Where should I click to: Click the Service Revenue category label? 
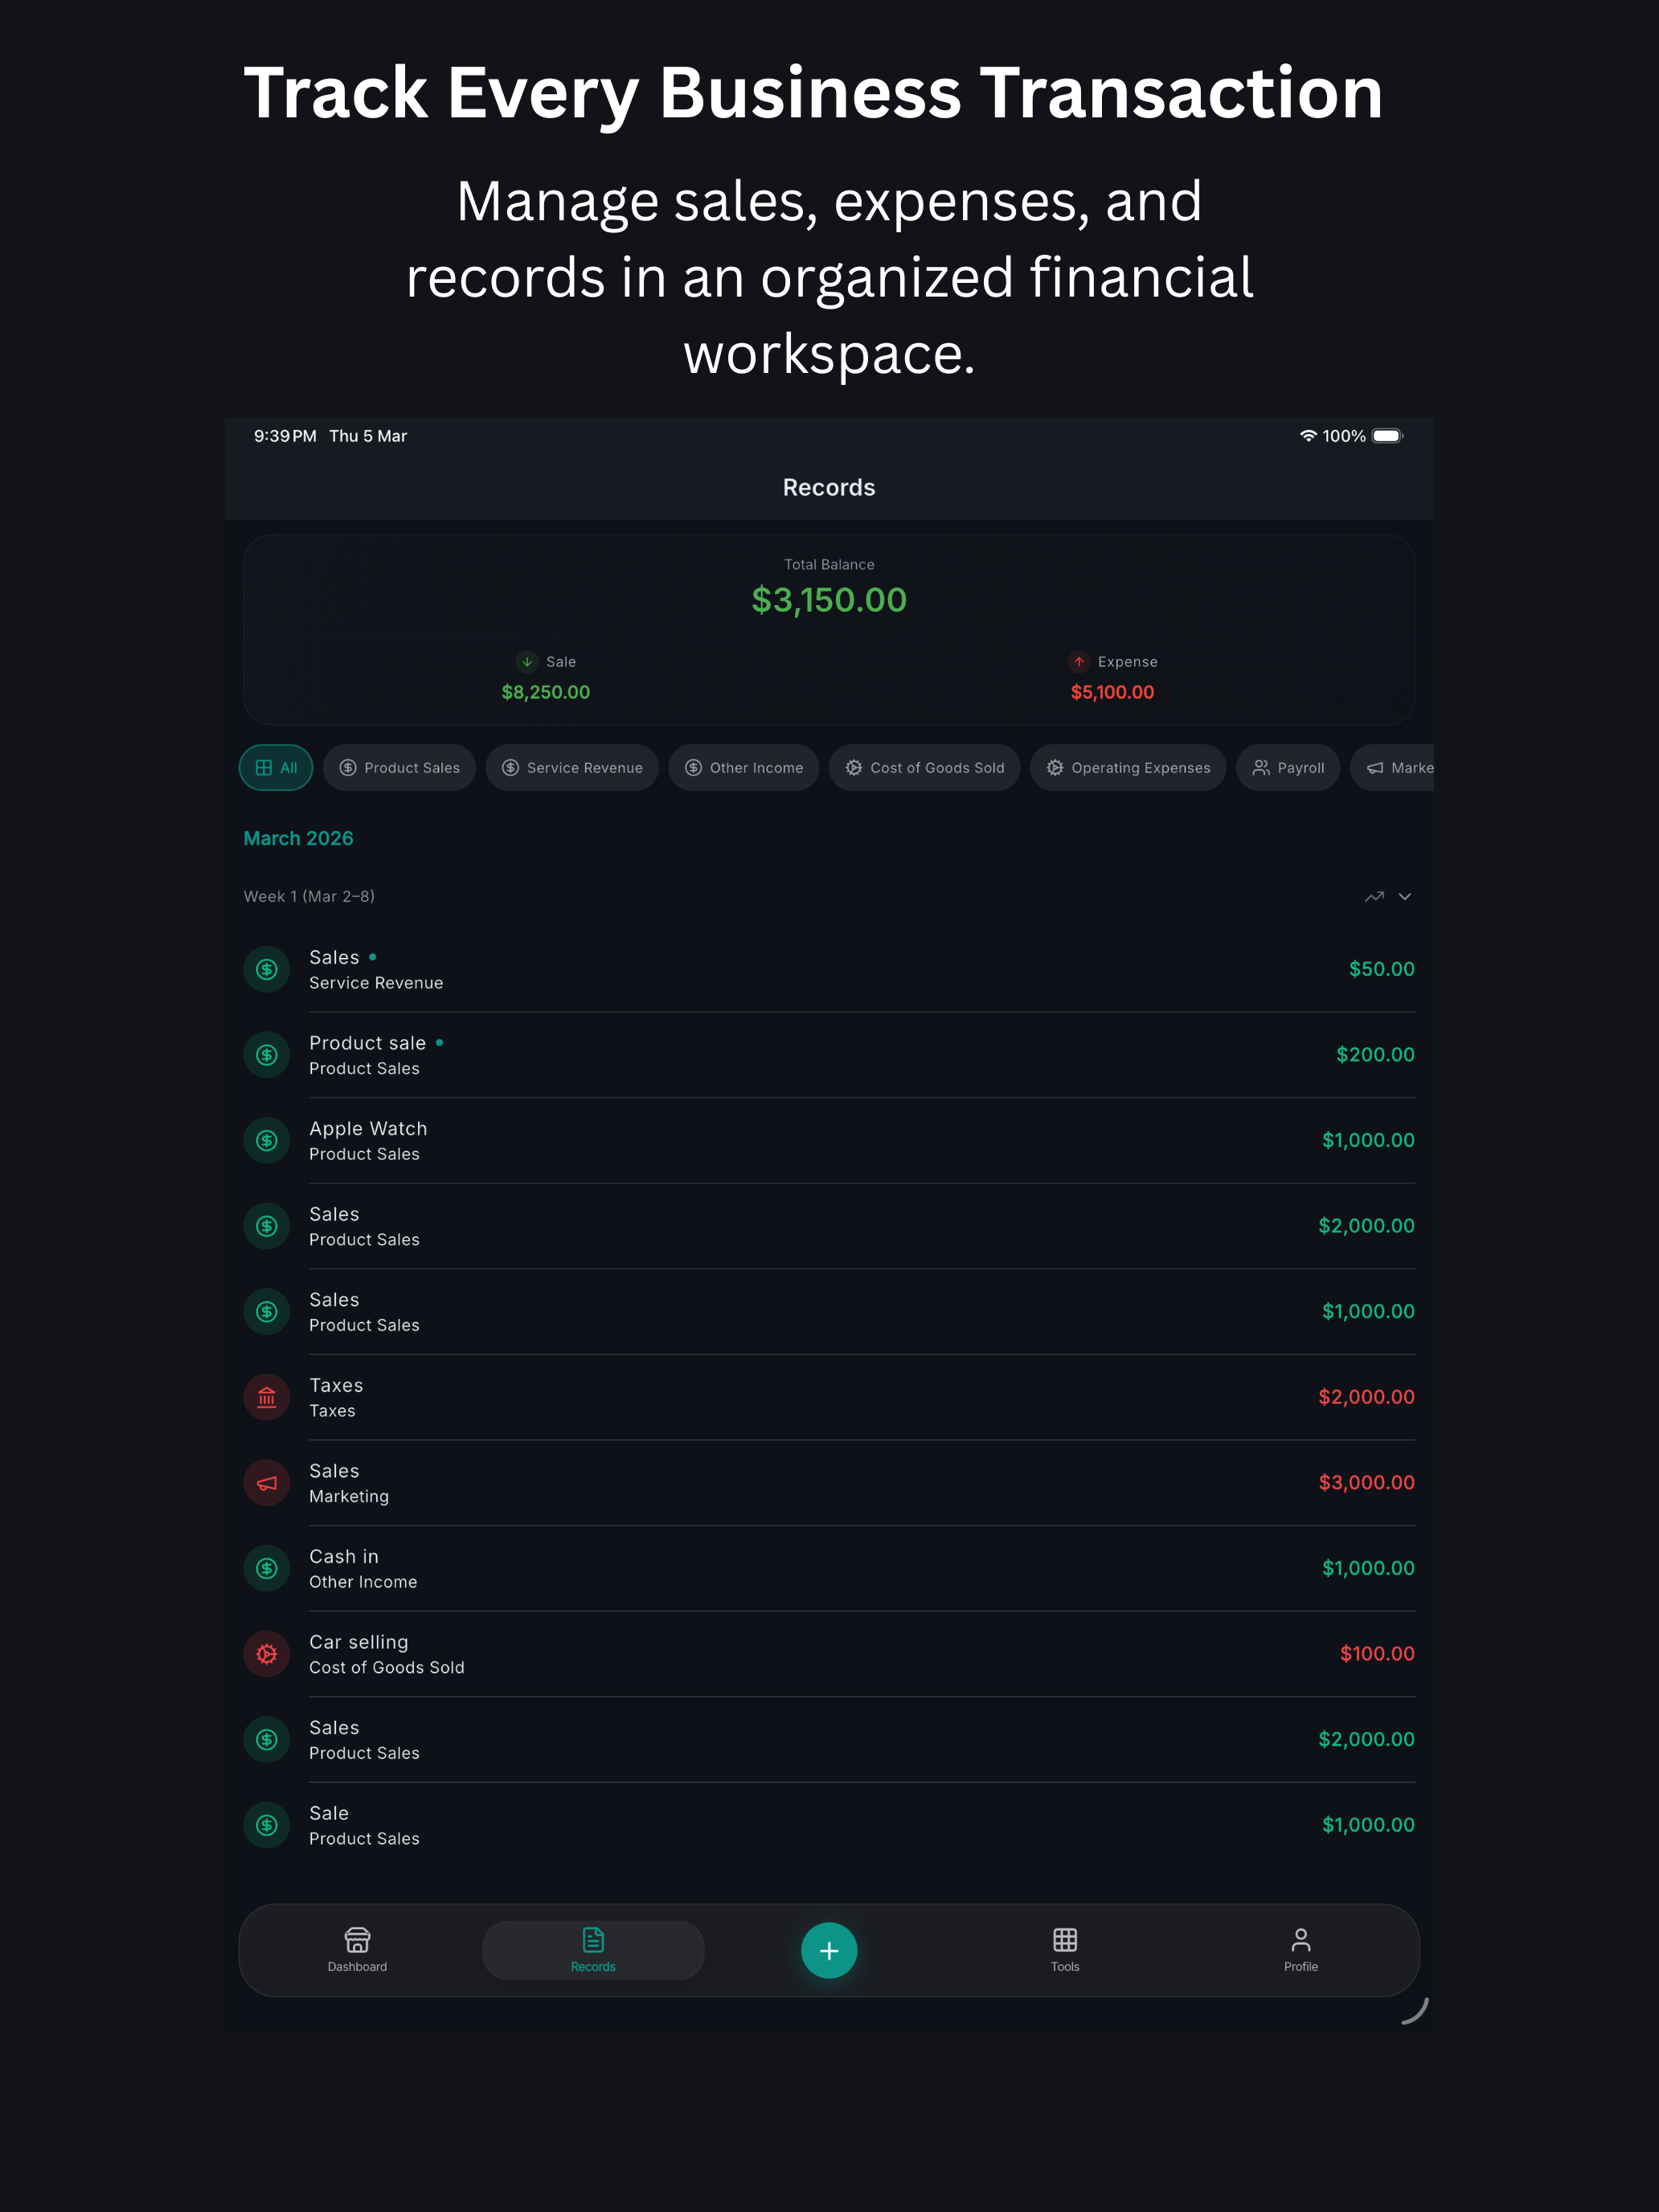[376, 983]
